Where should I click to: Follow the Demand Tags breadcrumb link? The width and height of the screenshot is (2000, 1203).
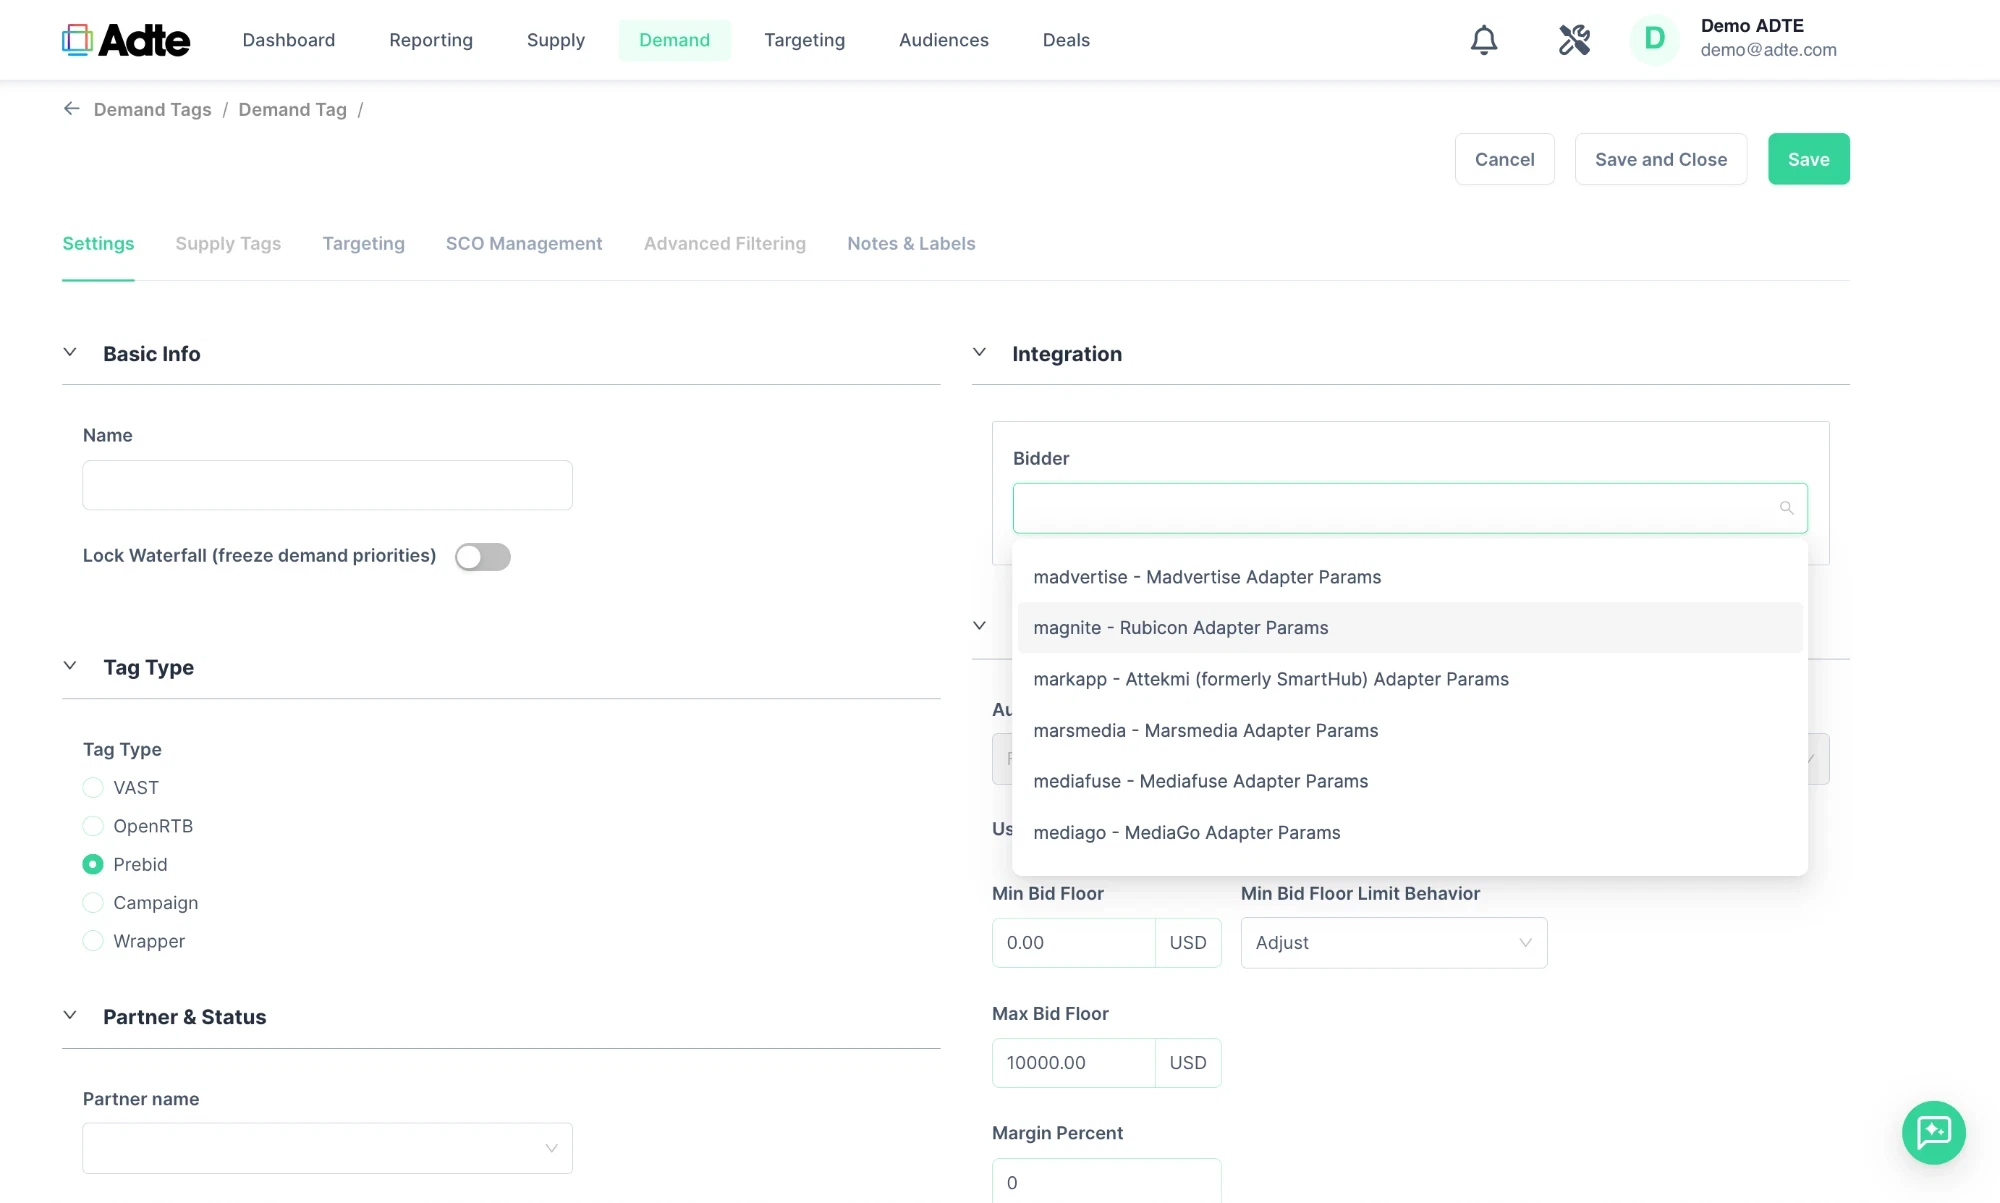coord(152,109)
